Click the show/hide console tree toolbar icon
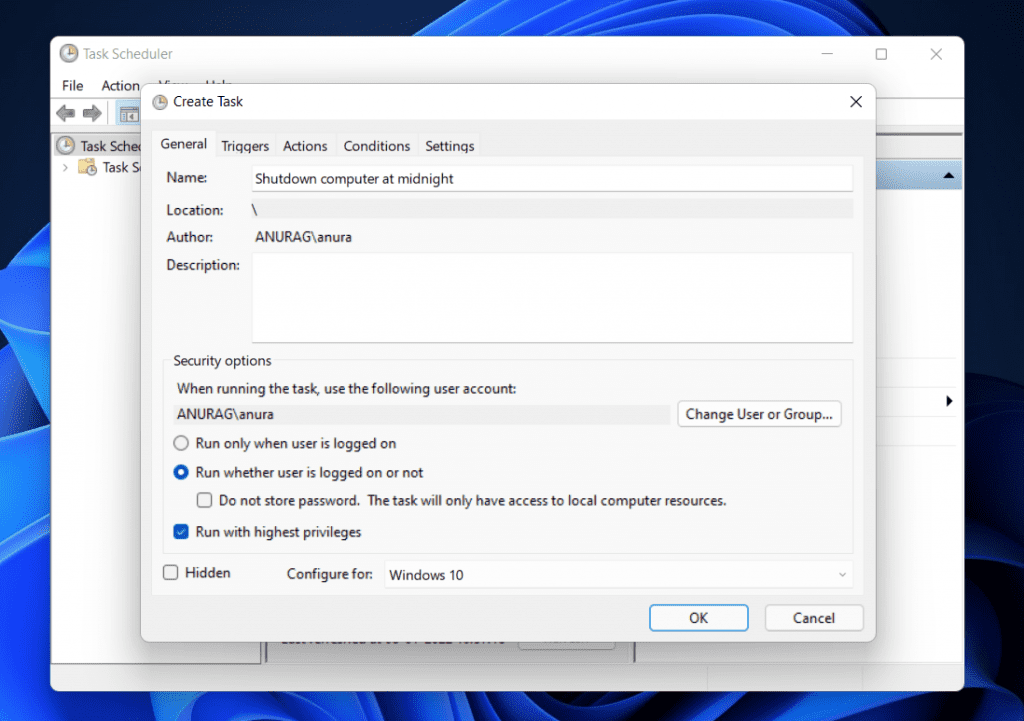Image resolution: width=1024 pixels, height=721 pixels. point(128,112)
